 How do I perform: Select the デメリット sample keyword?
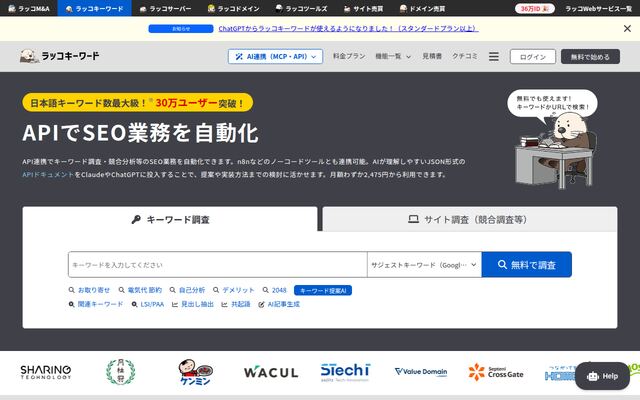coord(234,290)
